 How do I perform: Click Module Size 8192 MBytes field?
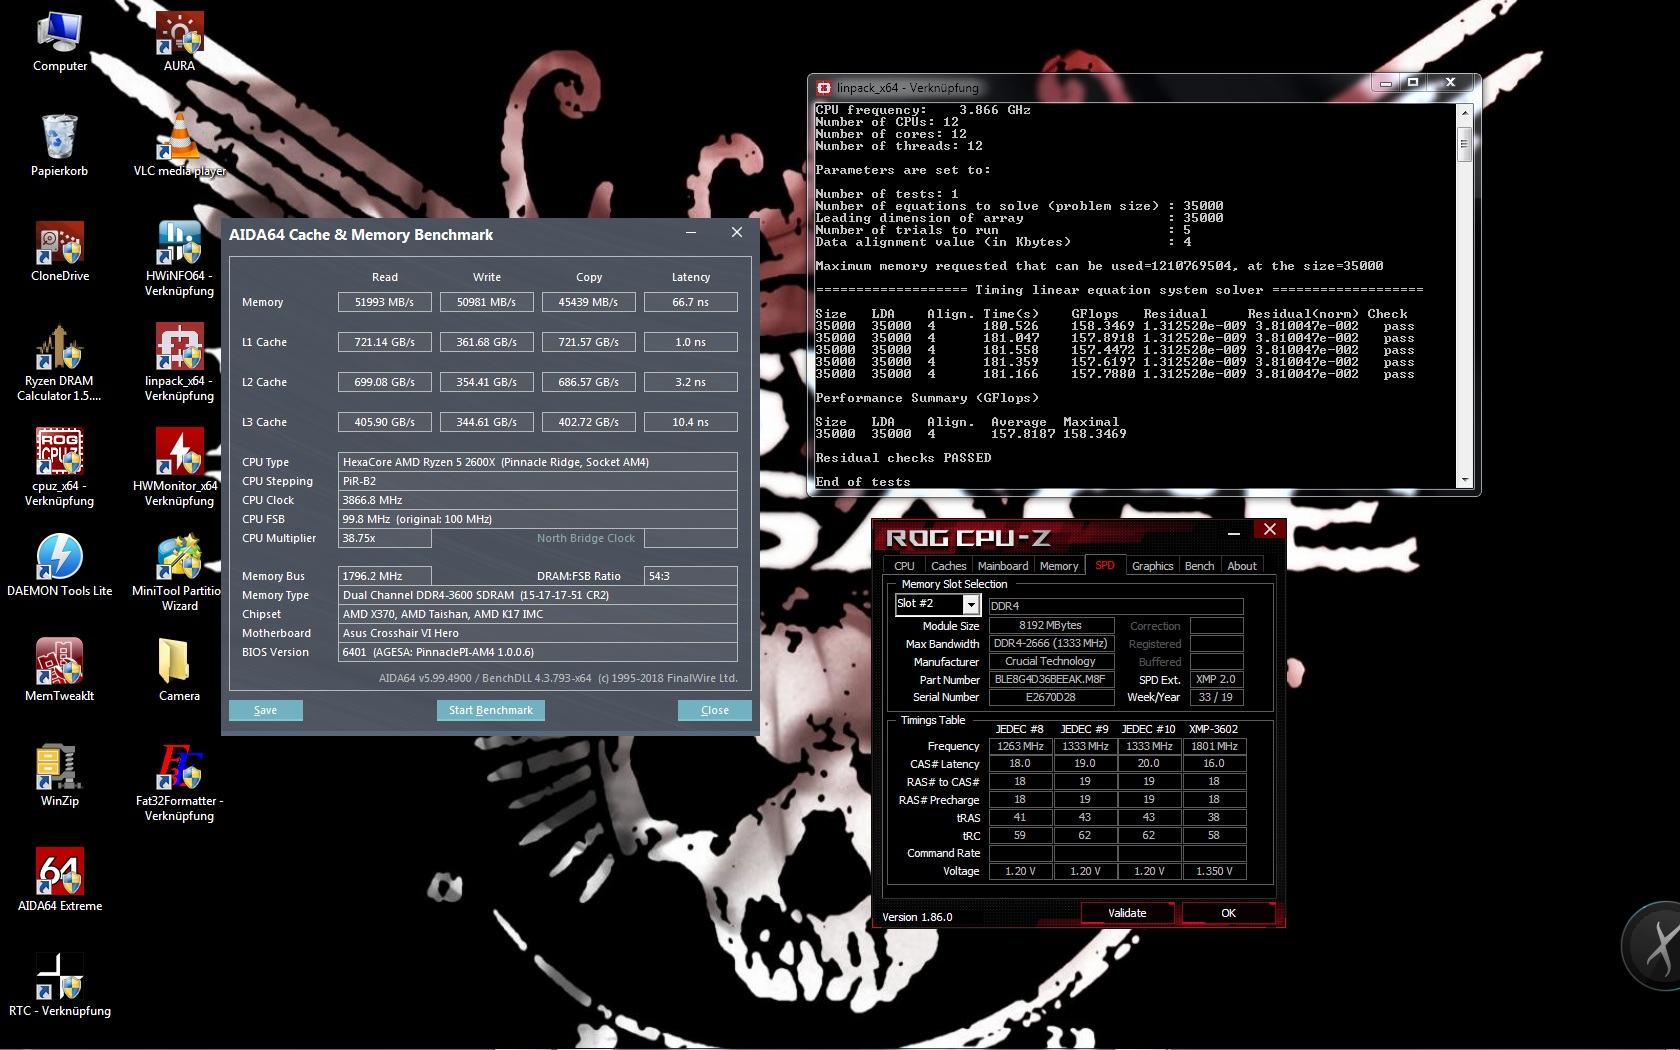tap(1050, 626)
